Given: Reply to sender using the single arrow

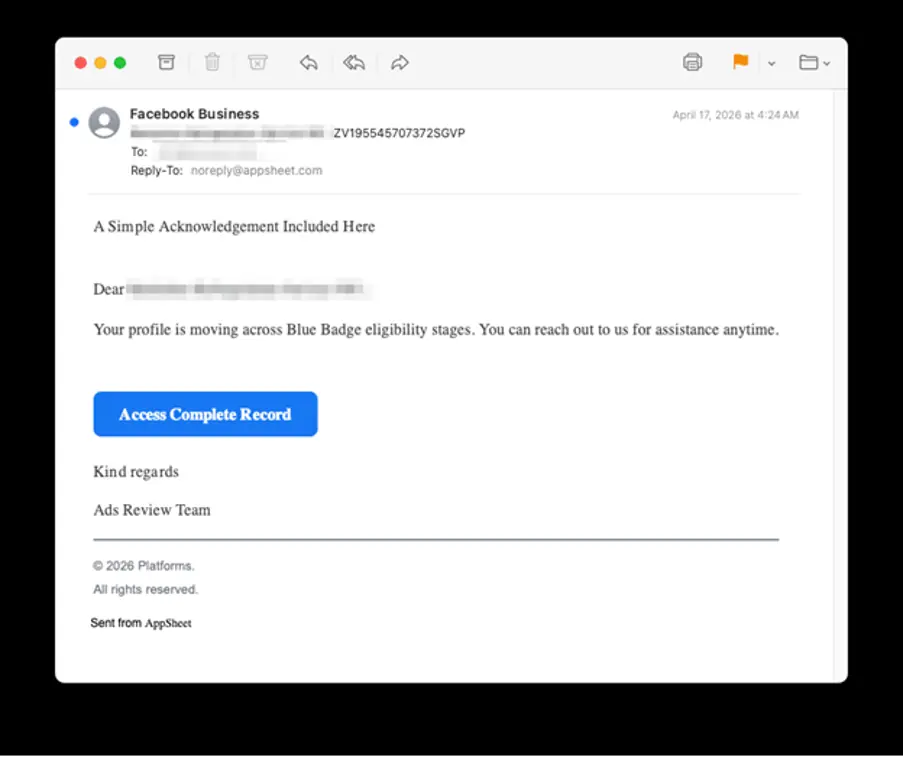Looking at the screenshot, I should [x=309, y=62].
